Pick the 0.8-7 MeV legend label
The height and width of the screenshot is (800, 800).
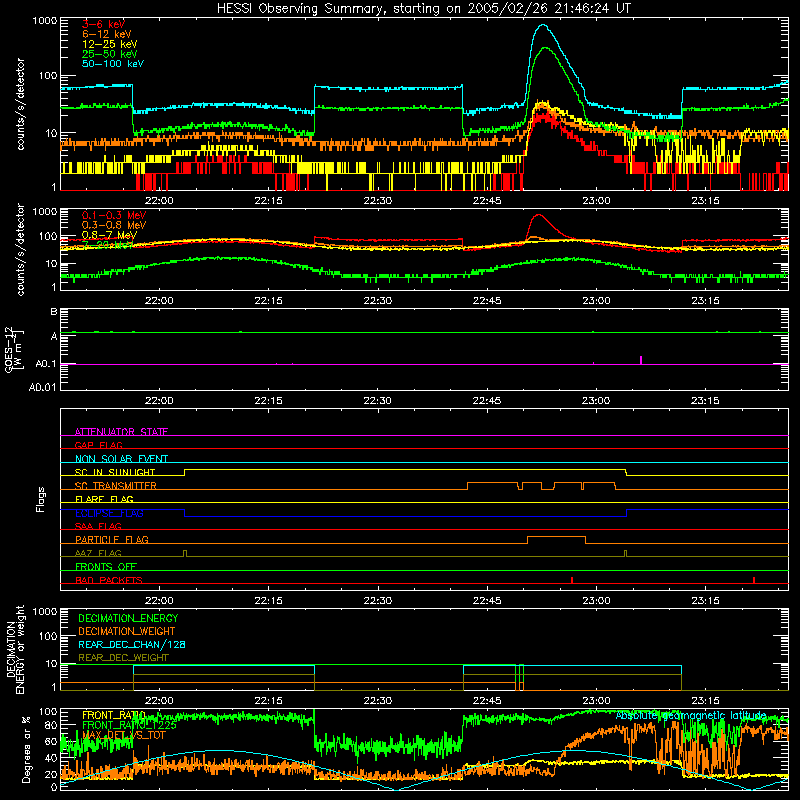[109, 235]
